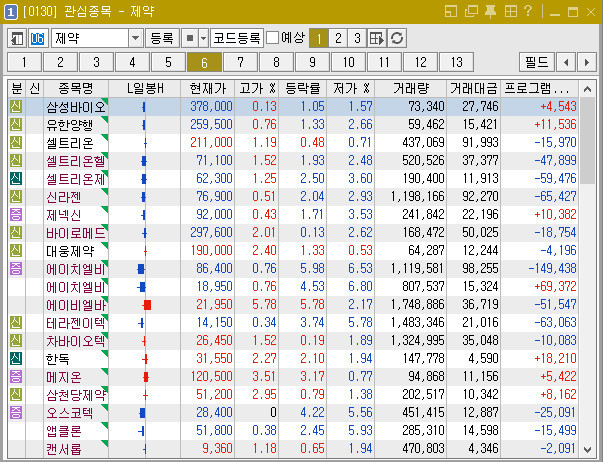Switch to watchlist tab 3
This screenshot has height=462, width=603.
(x=97, y=62)
